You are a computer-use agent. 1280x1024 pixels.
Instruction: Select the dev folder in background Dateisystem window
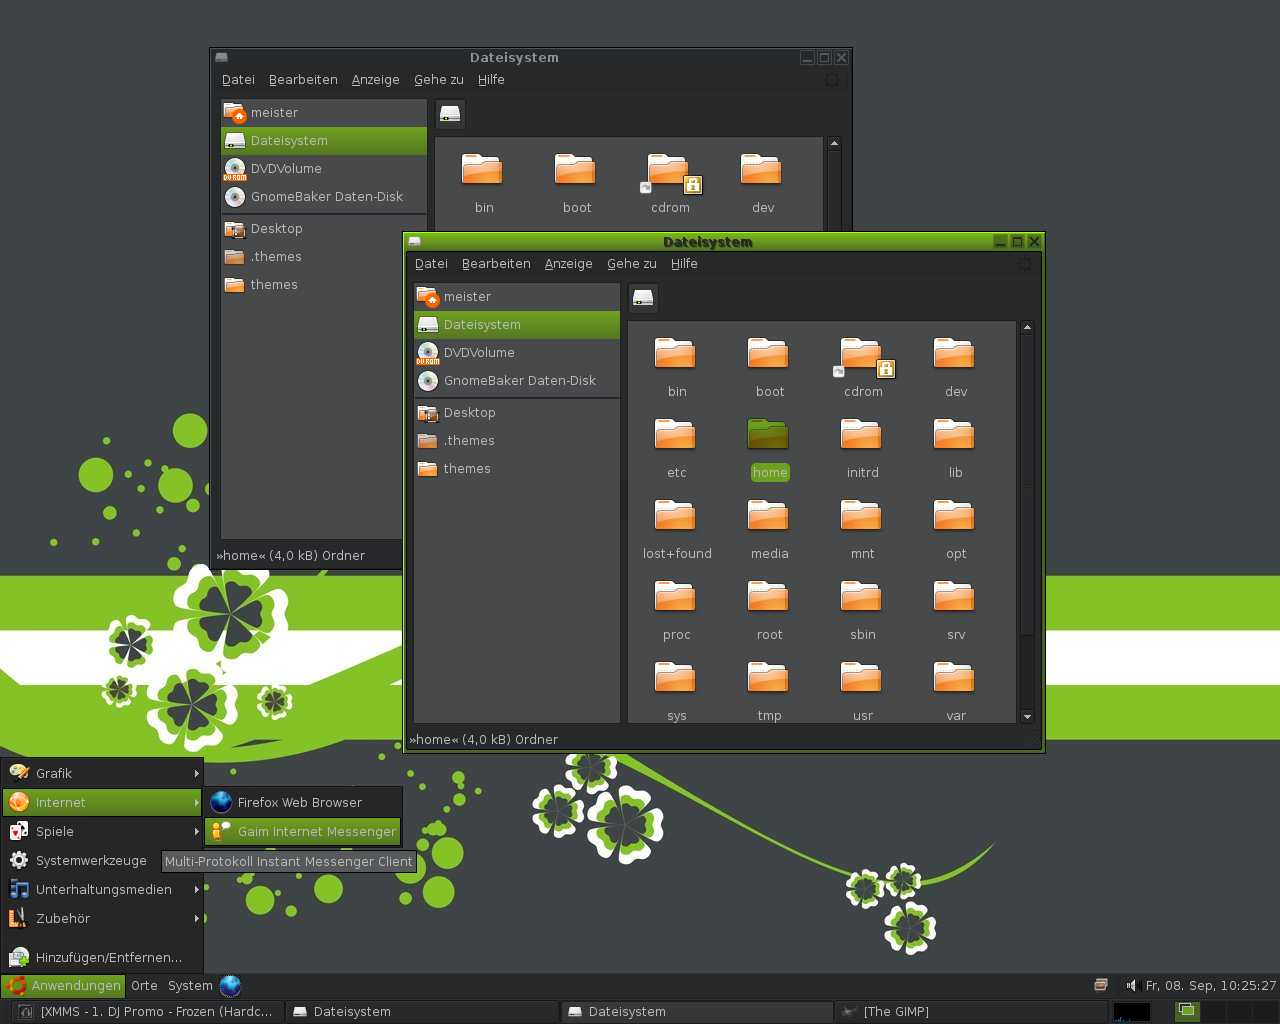(761, 170)
